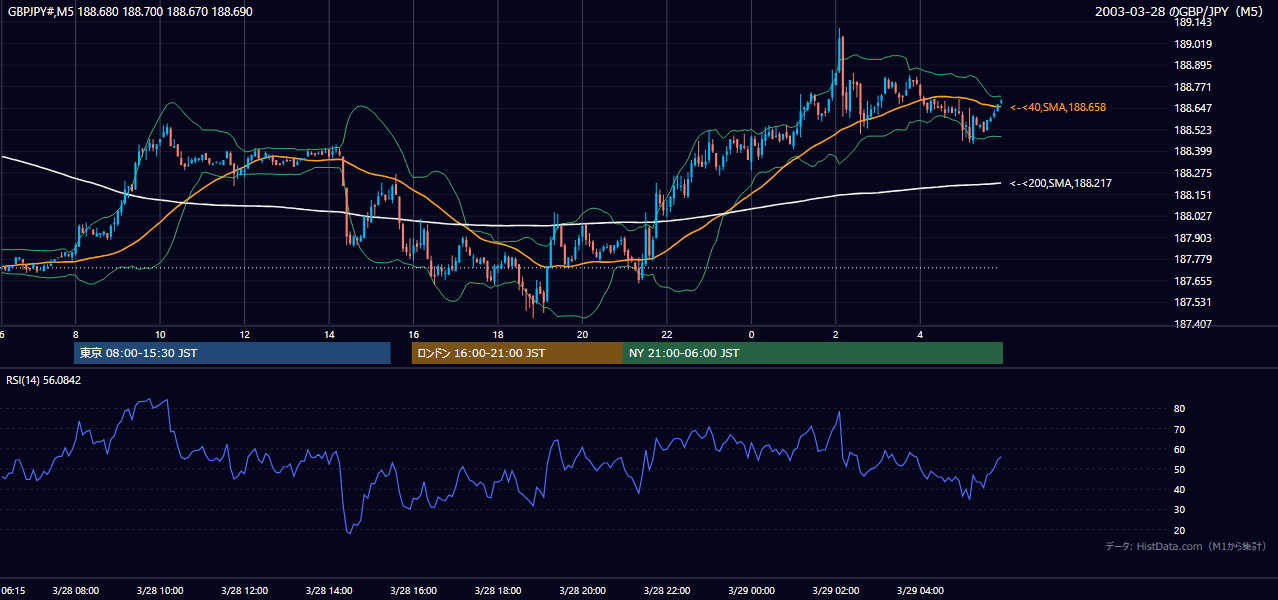
Task: Click RSI scale level 80
Action: (x=1180, y=409)
